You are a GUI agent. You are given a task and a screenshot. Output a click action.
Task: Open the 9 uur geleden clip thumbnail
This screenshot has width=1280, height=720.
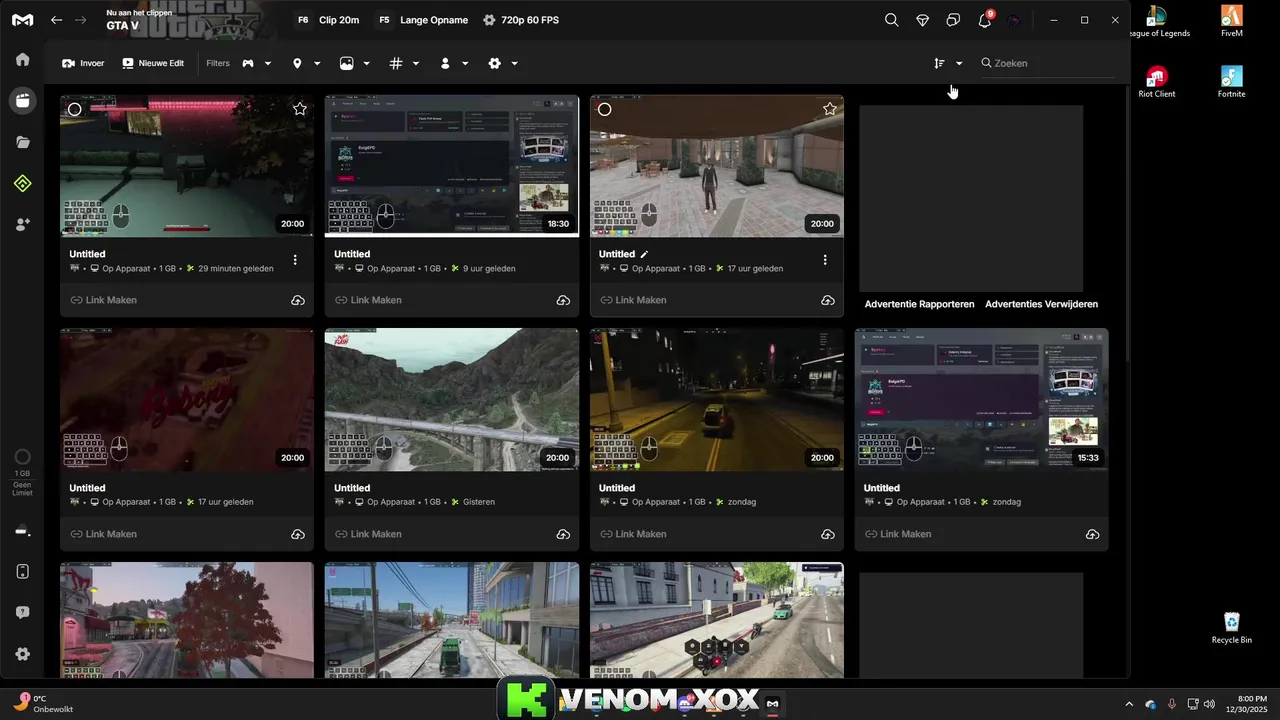point(452,166)
